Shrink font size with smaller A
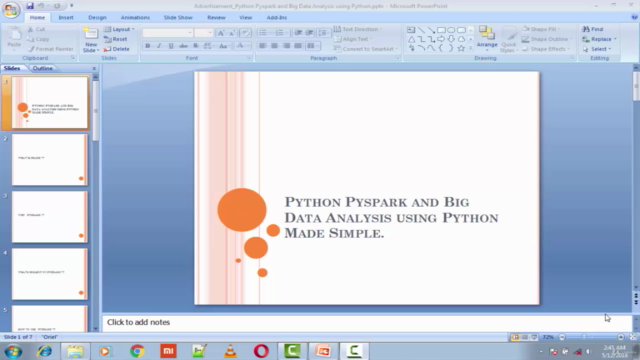The height and width of the screenshot is (360, 640). 231,33
